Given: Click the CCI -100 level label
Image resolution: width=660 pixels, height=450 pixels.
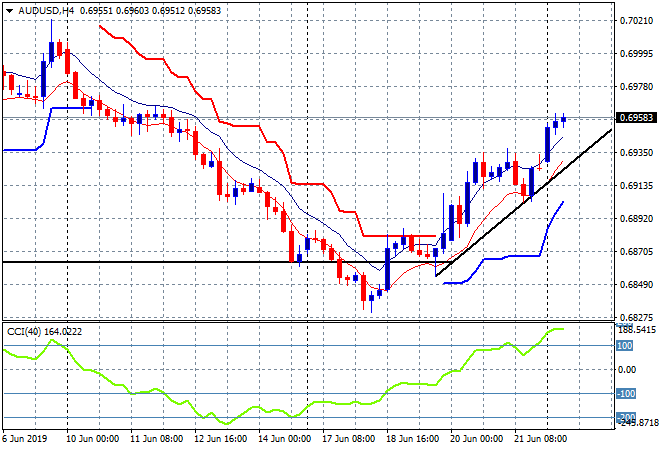Looking at the screenshot, I should (x=626, y=394).
